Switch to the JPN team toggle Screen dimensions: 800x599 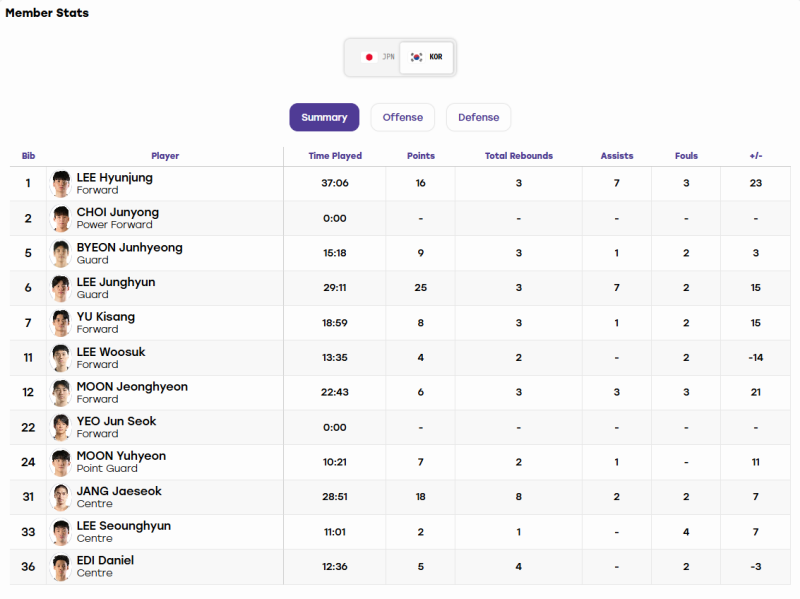tap(378, 57)
